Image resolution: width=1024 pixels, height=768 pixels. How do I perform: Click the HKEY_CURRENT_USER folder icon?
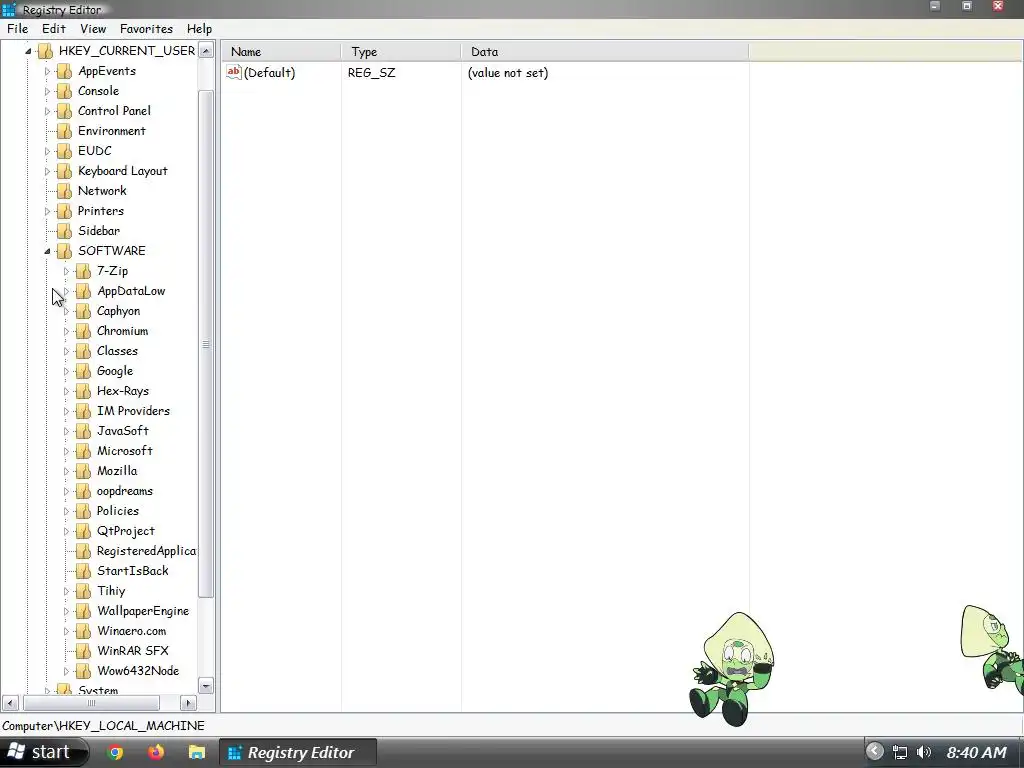pyautogui.click(x=45, y=51)
